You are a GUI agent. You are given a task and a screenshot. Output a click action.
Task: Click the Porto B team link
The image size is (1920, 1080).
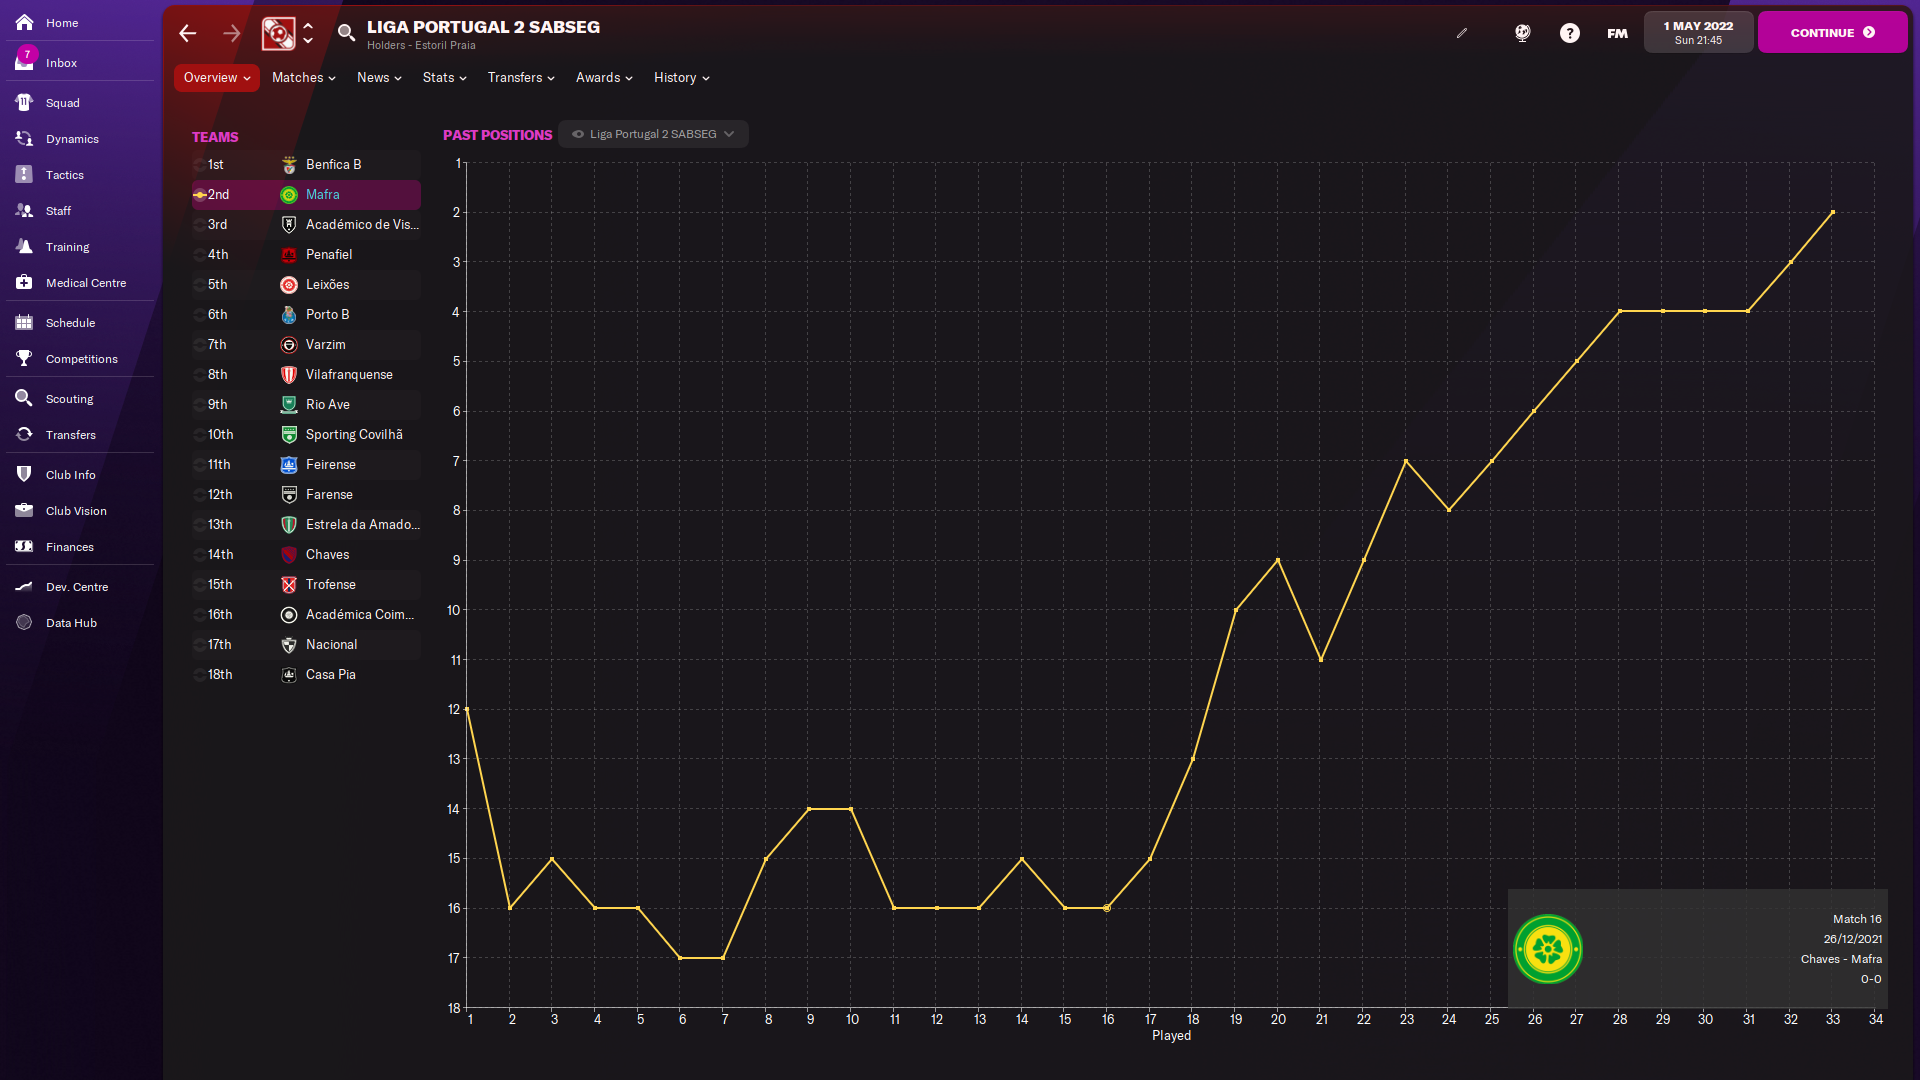327,315
